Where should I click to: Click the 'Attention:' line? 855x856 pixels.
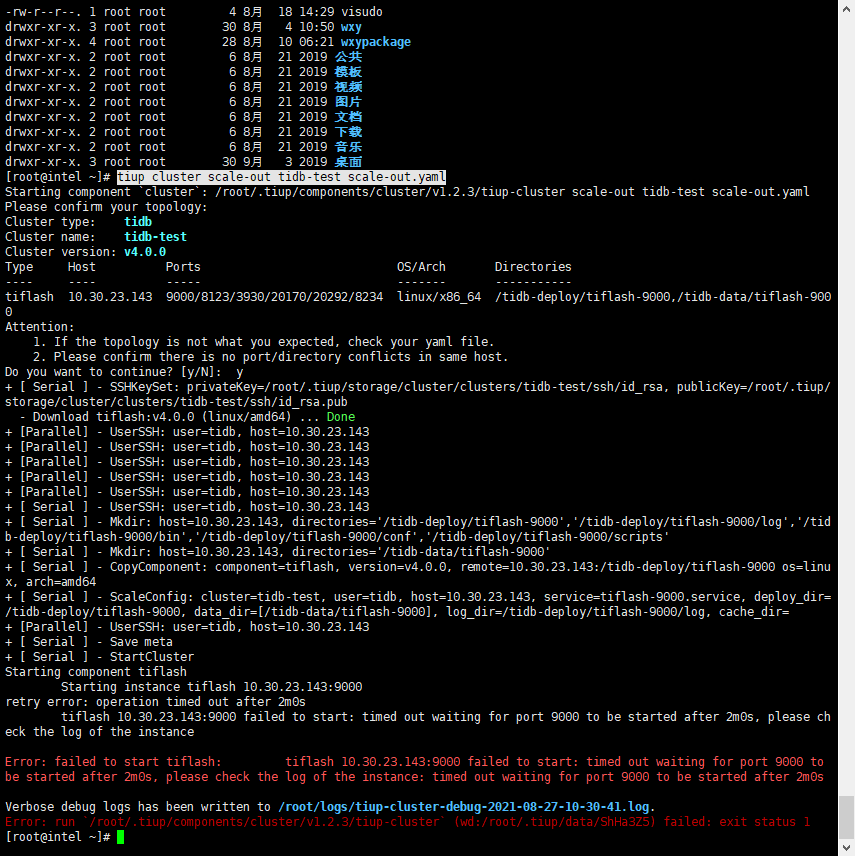click(x=40, y=327)
